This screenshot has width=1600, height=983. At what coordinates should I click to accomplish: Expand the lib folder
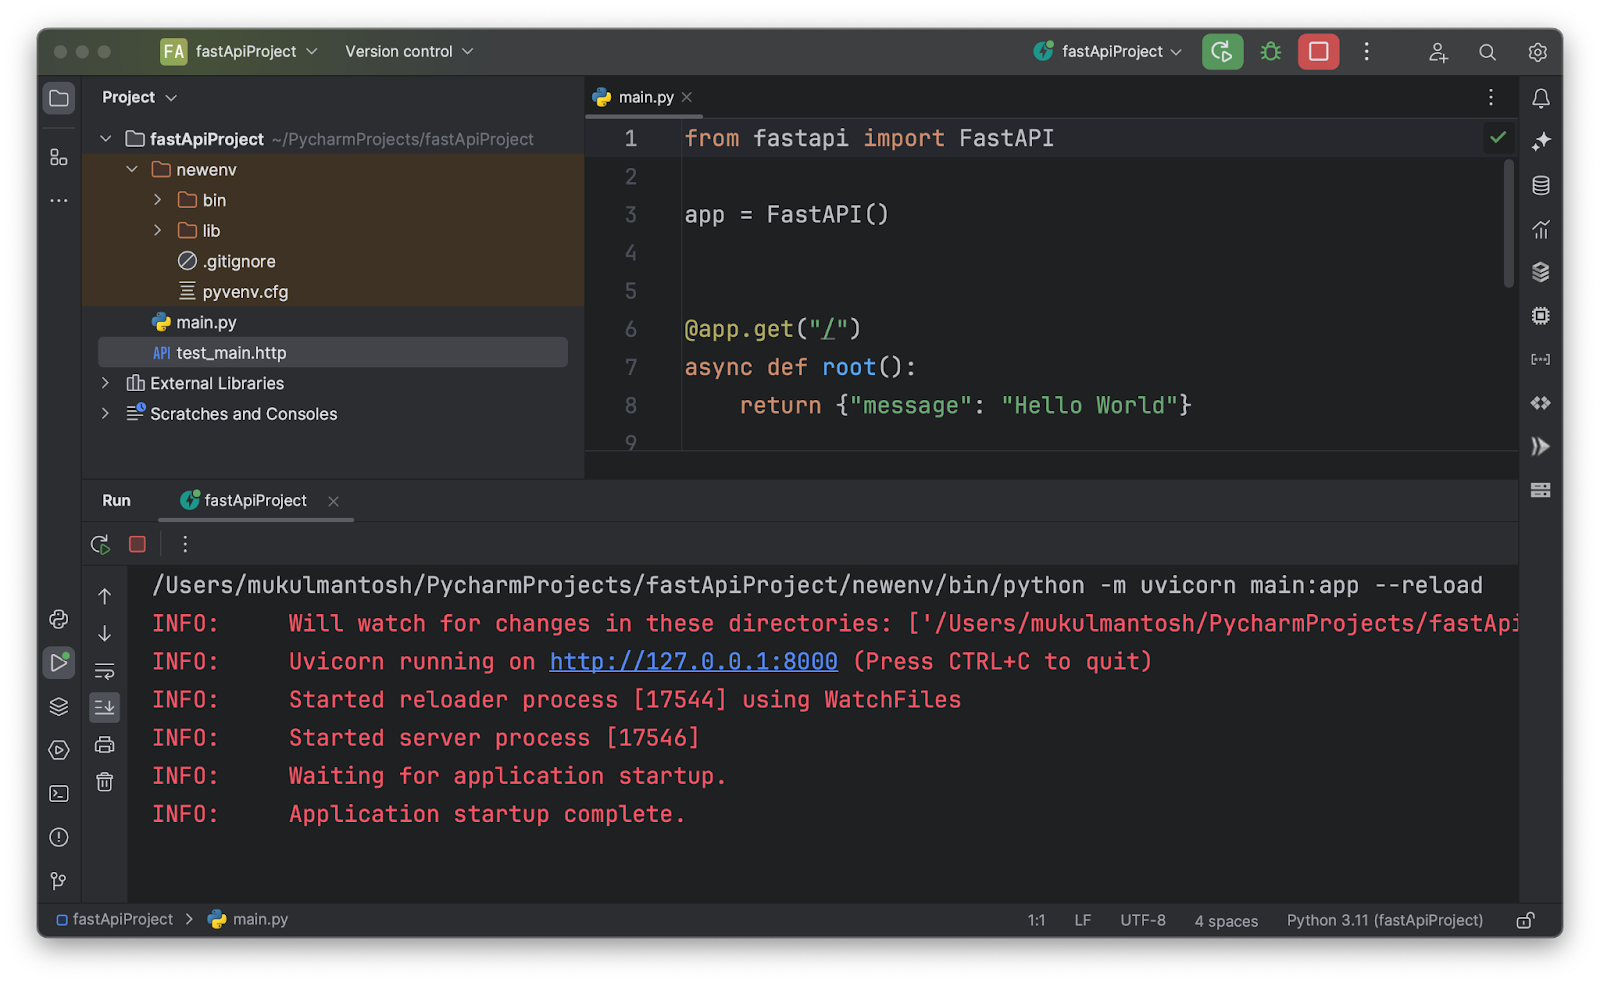[157, 231]
